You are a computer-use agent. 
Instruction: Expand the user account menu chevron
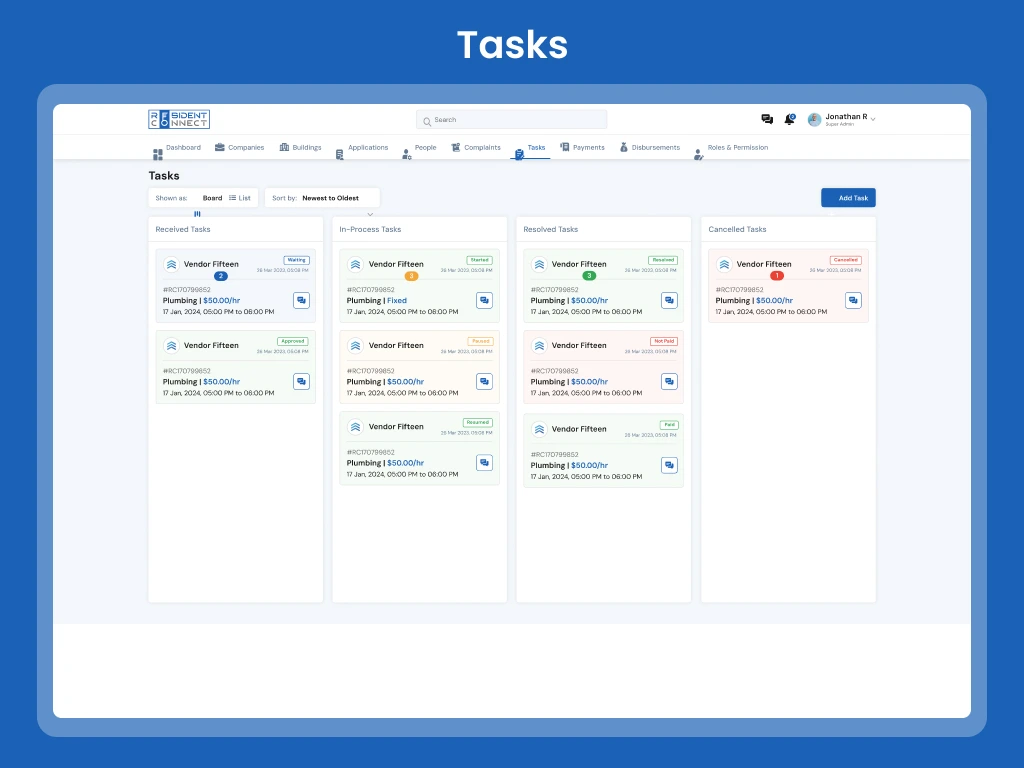coord(873,119)
